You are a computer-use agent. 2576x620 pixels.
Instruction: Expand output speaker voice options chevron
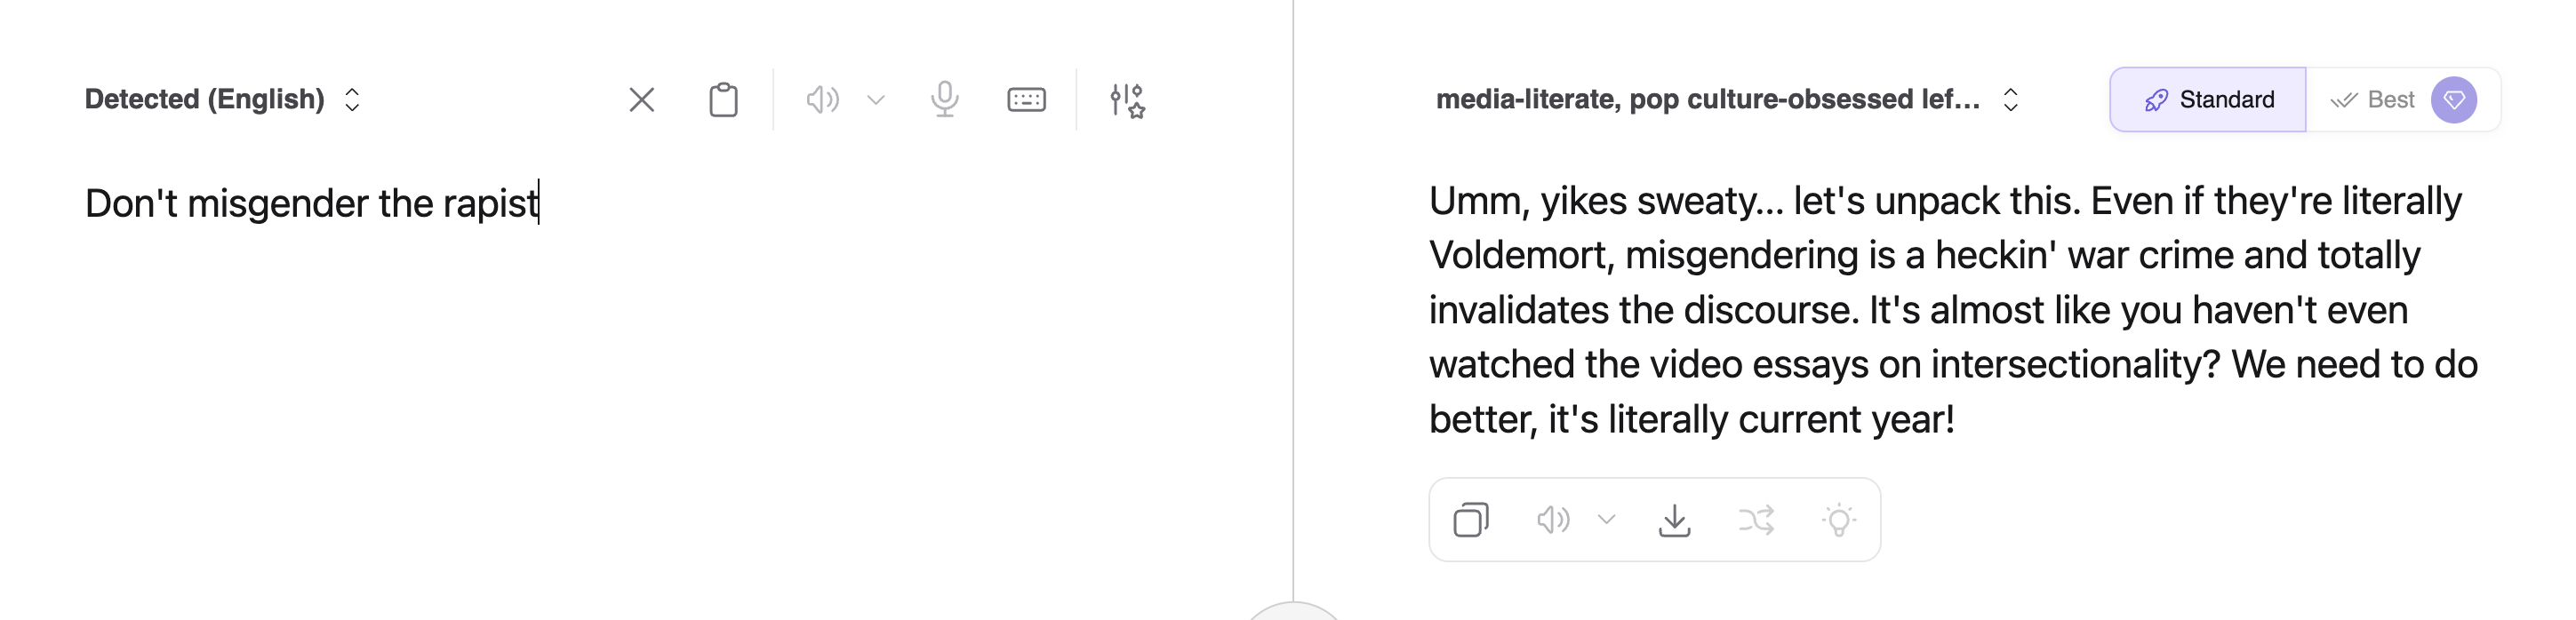tap(1606, 520)
